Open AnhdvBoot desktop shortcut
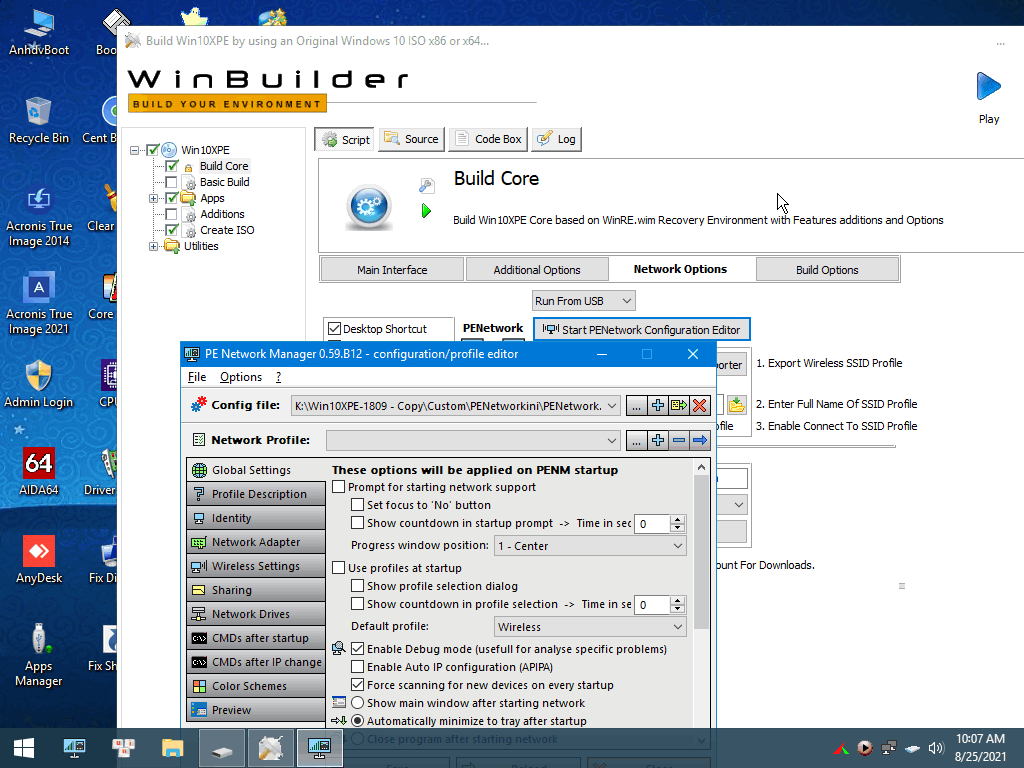Image resolution: width=1024 pixels, height=768 pixels. pyautogui.click(x=39, y=31)
